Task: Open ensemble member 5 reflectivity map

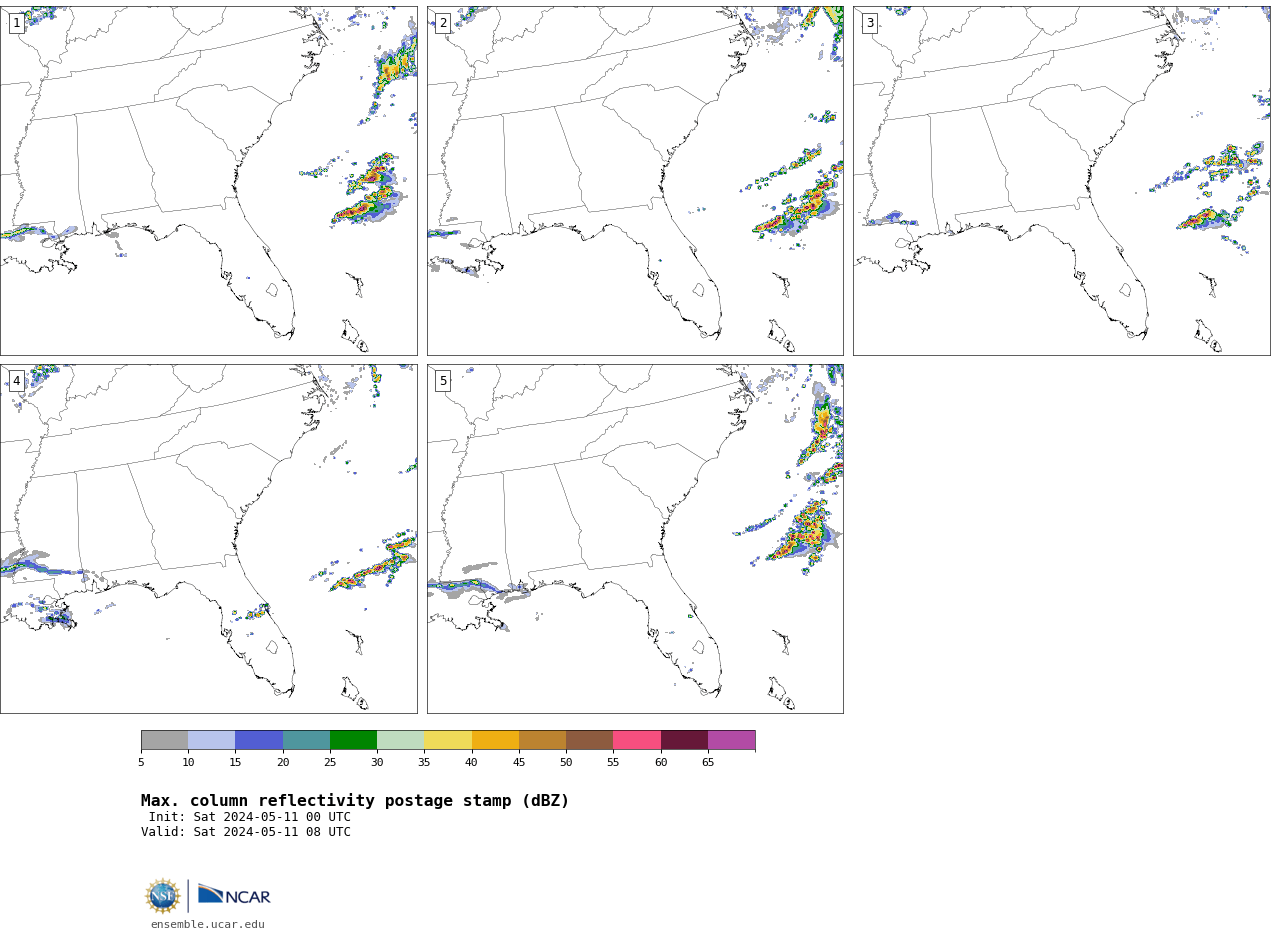Action: point(635,539)
